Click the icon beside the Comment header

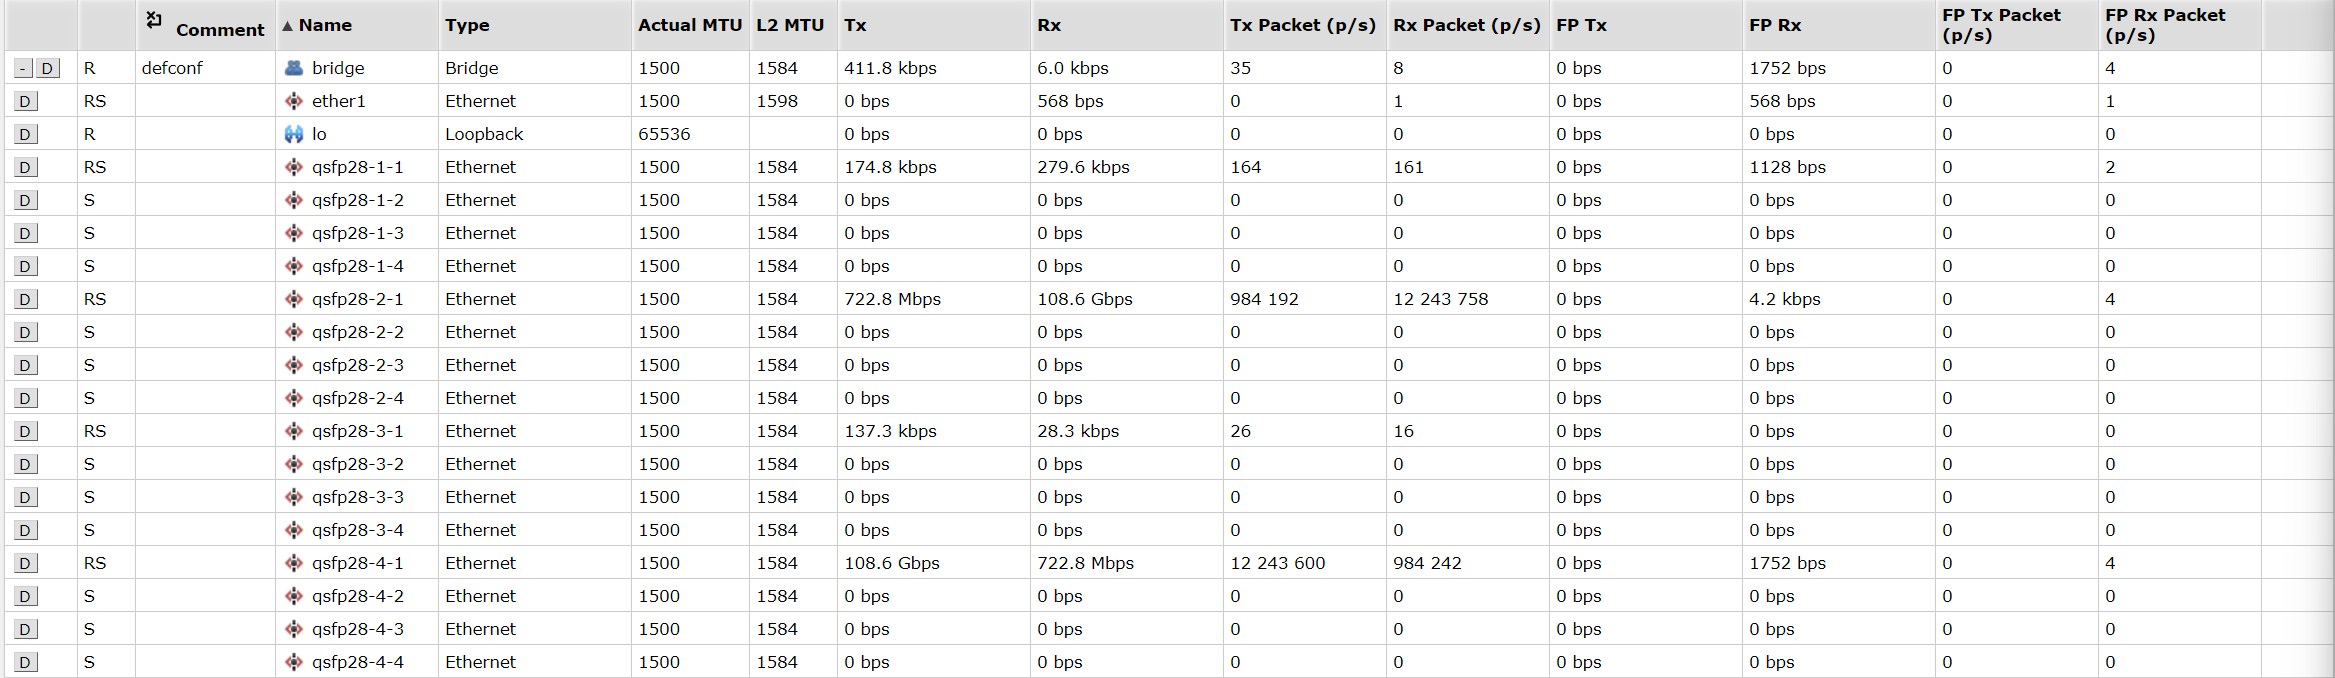154,19
